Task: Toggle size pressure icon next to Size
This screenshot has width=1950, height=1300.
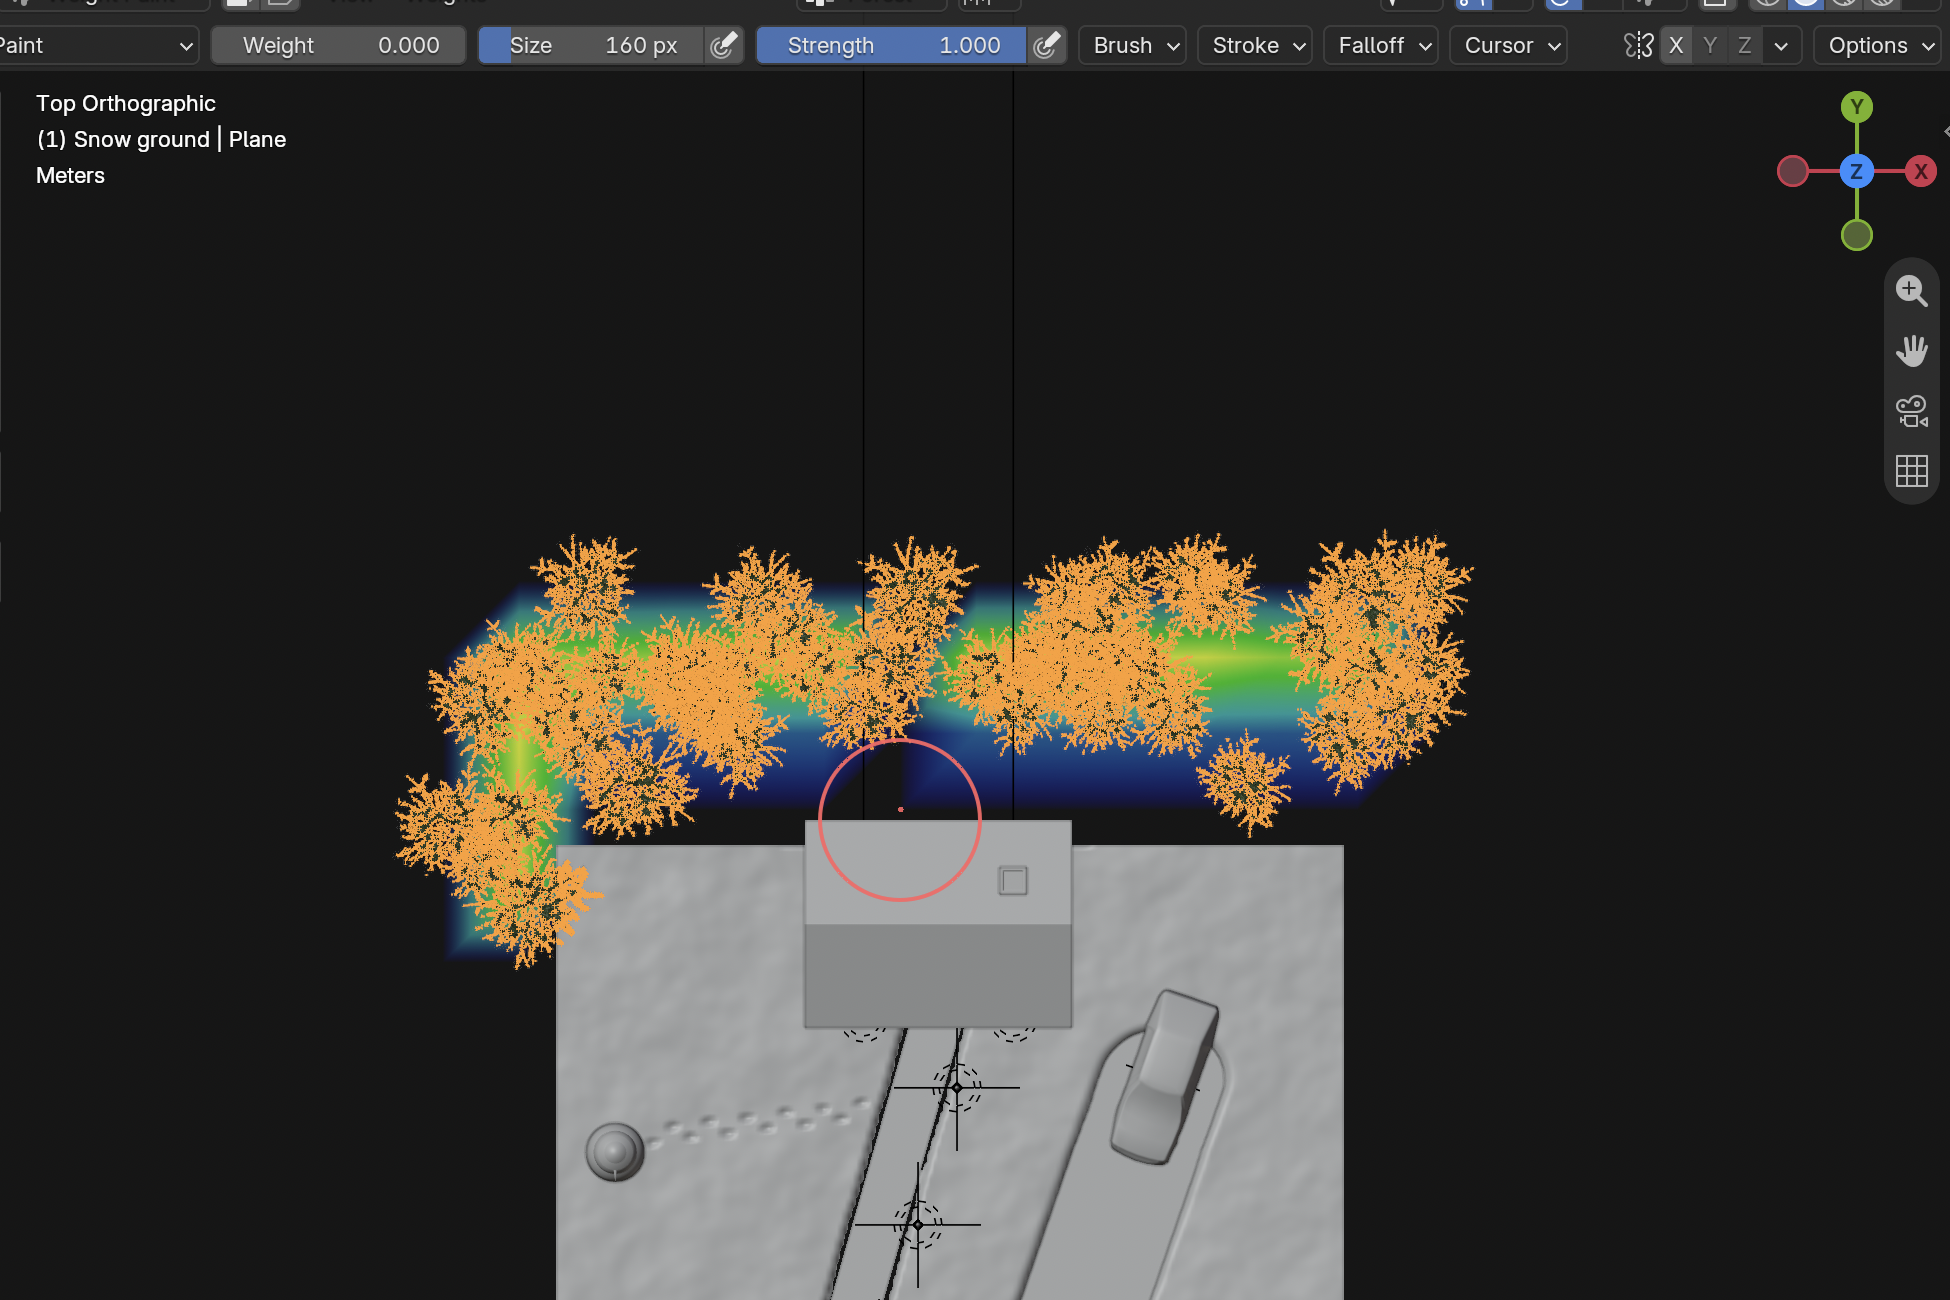Action: [723, 46]
